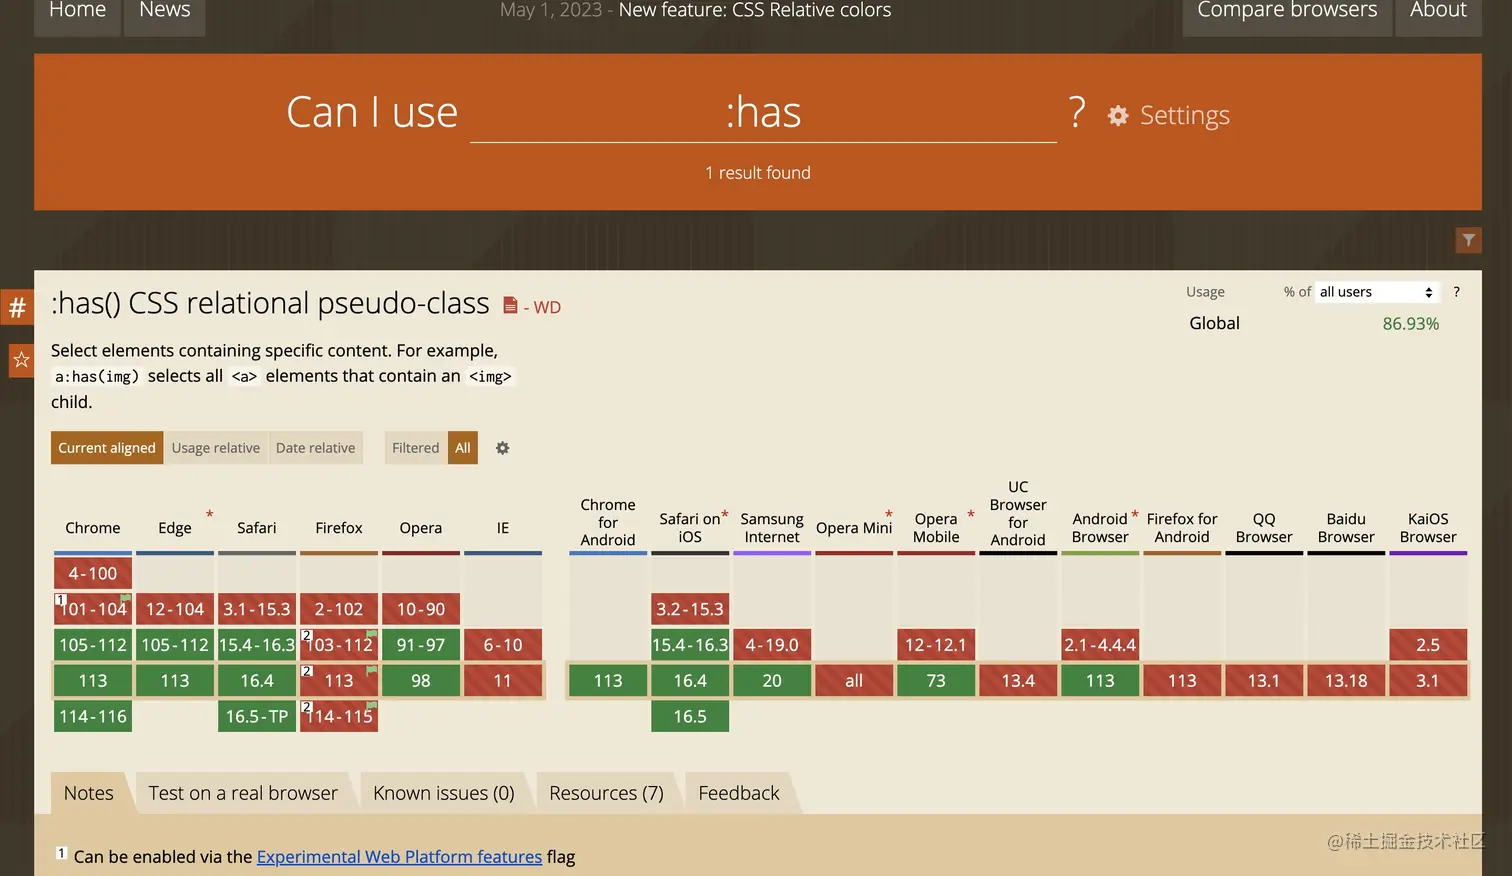Select IE 11 version cell
This screenshot has height=876, width=1512.
(x=503, y=681)
